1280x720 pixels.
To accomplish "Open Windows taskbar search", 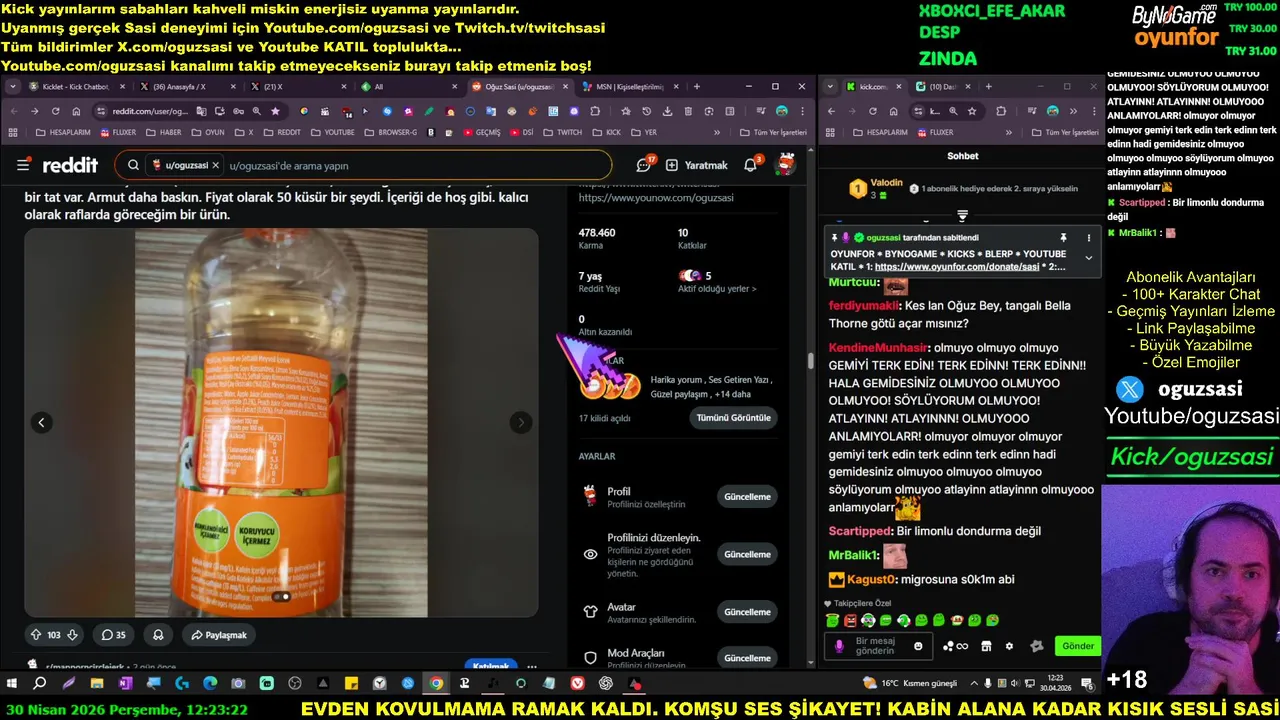I will (x=40, y=683).
